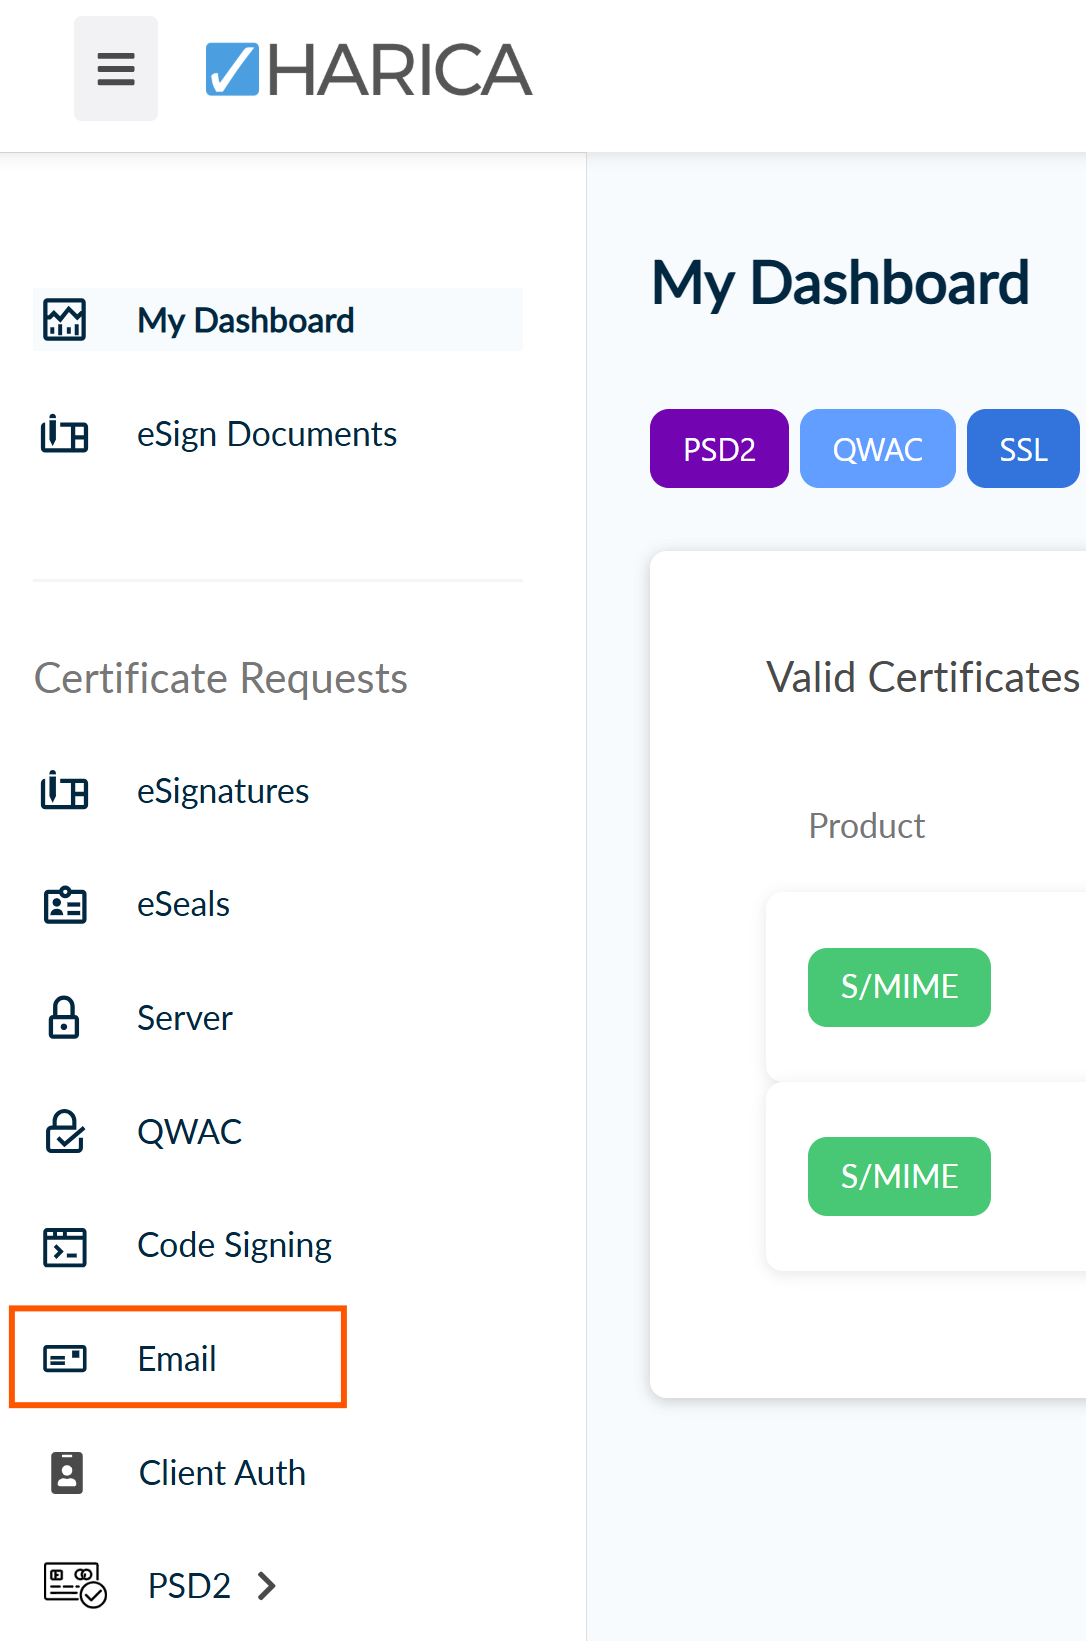Click the blue SSL button
This screenshot has height=1641, width=1086.
[x=1024, y=449]
